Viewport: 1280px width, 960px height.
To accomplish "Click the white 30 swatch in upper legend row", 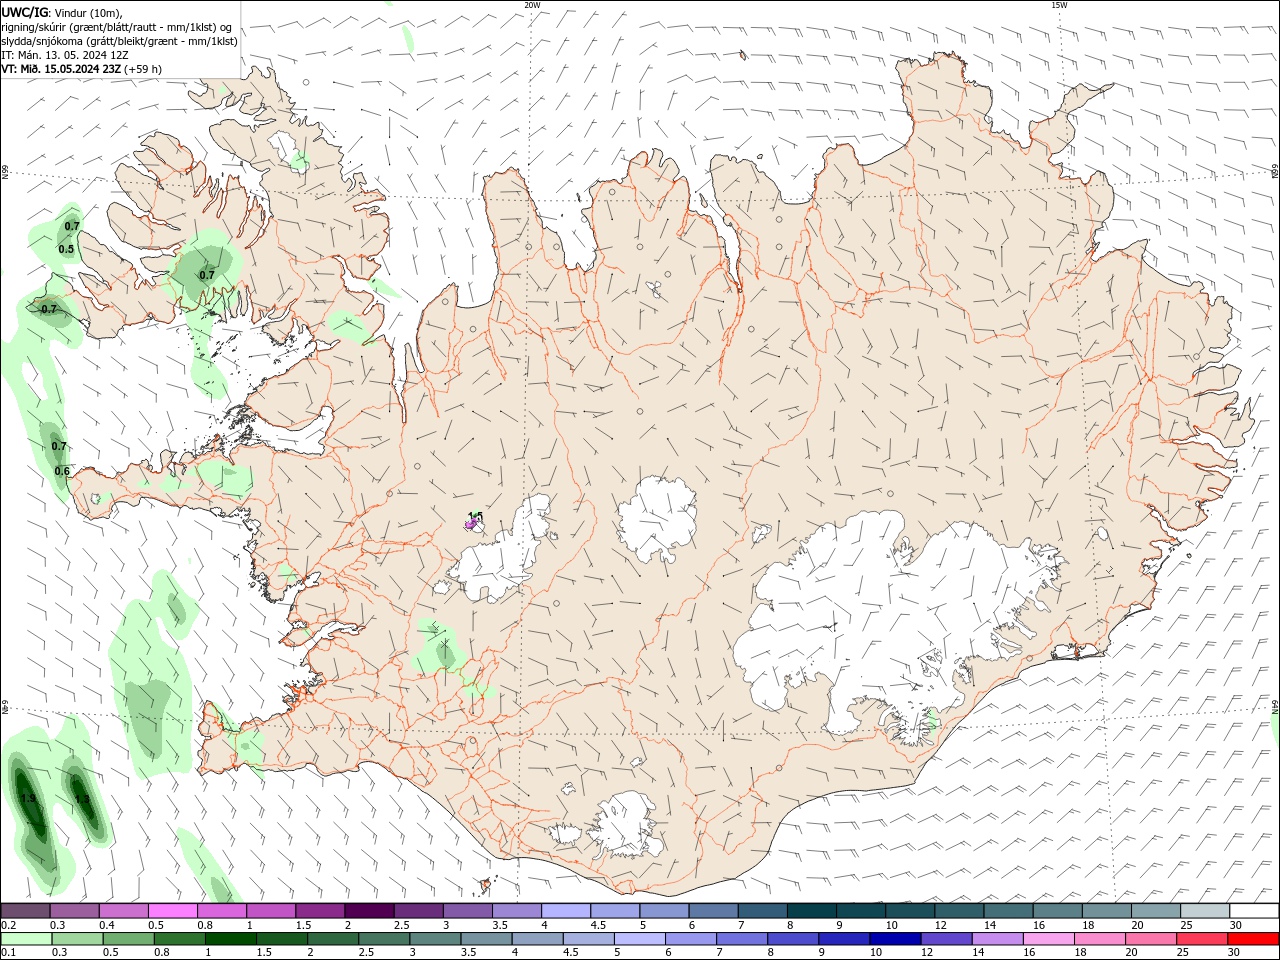I will [1255, 911].
